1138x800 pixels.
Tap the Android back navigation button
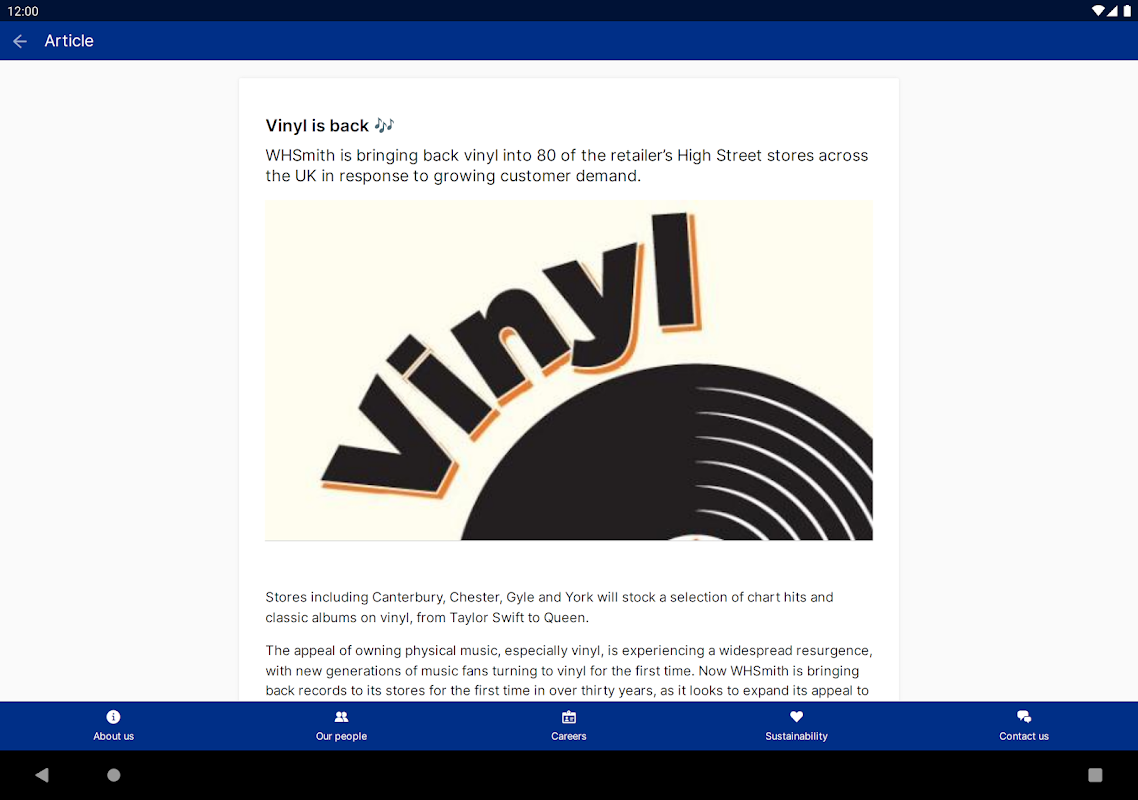click(x=42, y=775)
